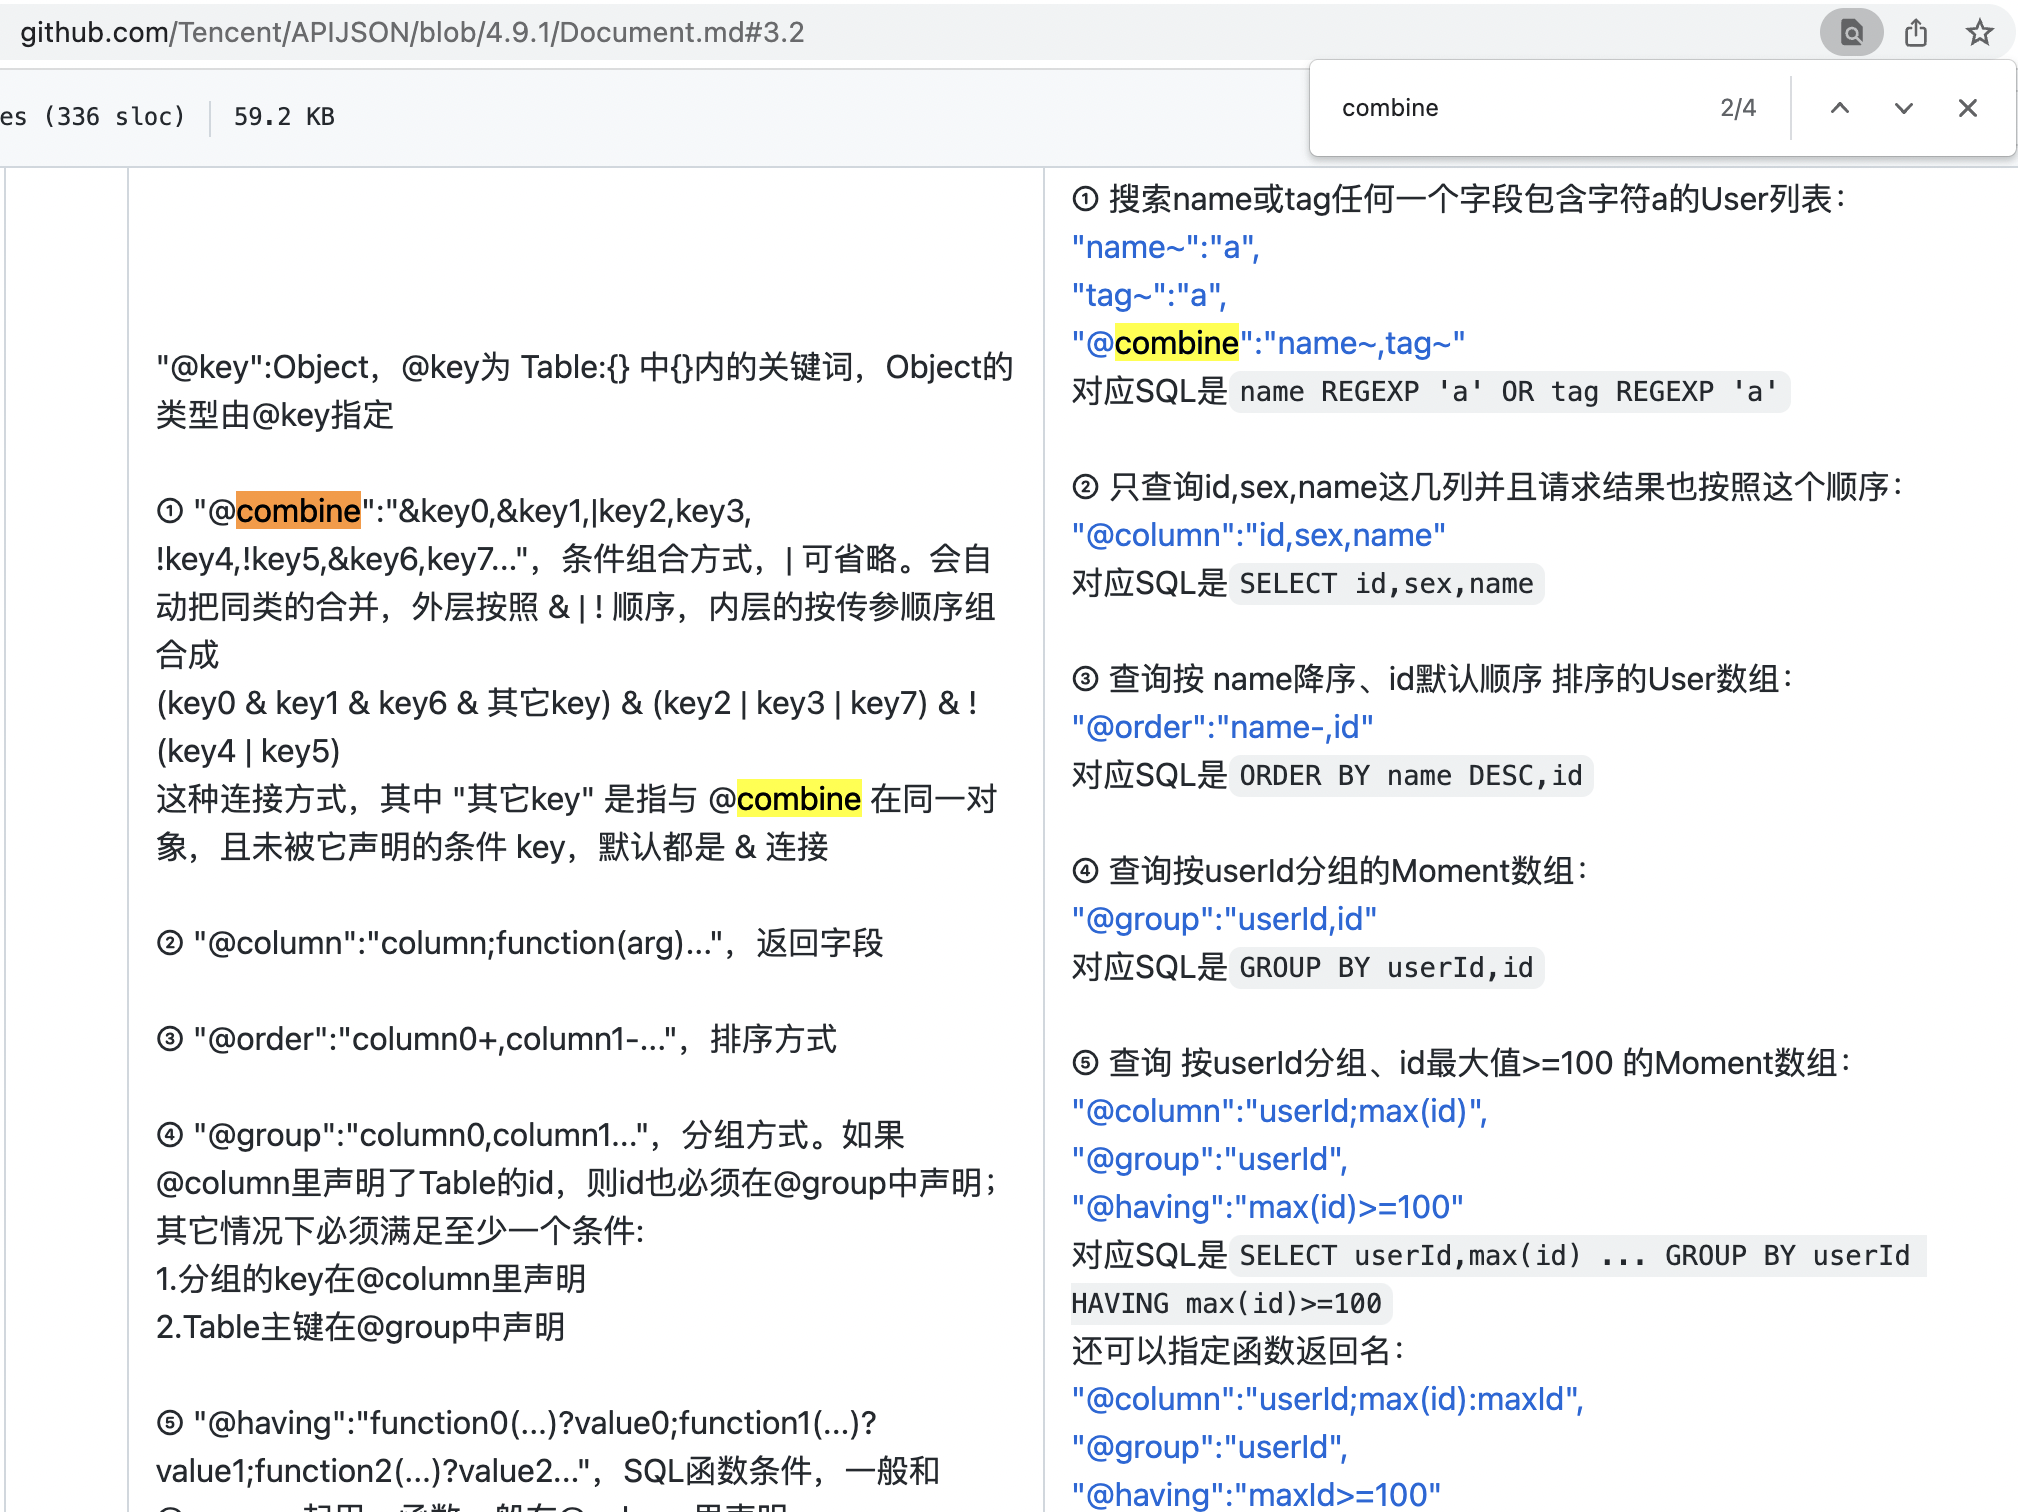Open the "name~":"a" link
This screenshot has height=1512, width=2018.
point(1165,246)
